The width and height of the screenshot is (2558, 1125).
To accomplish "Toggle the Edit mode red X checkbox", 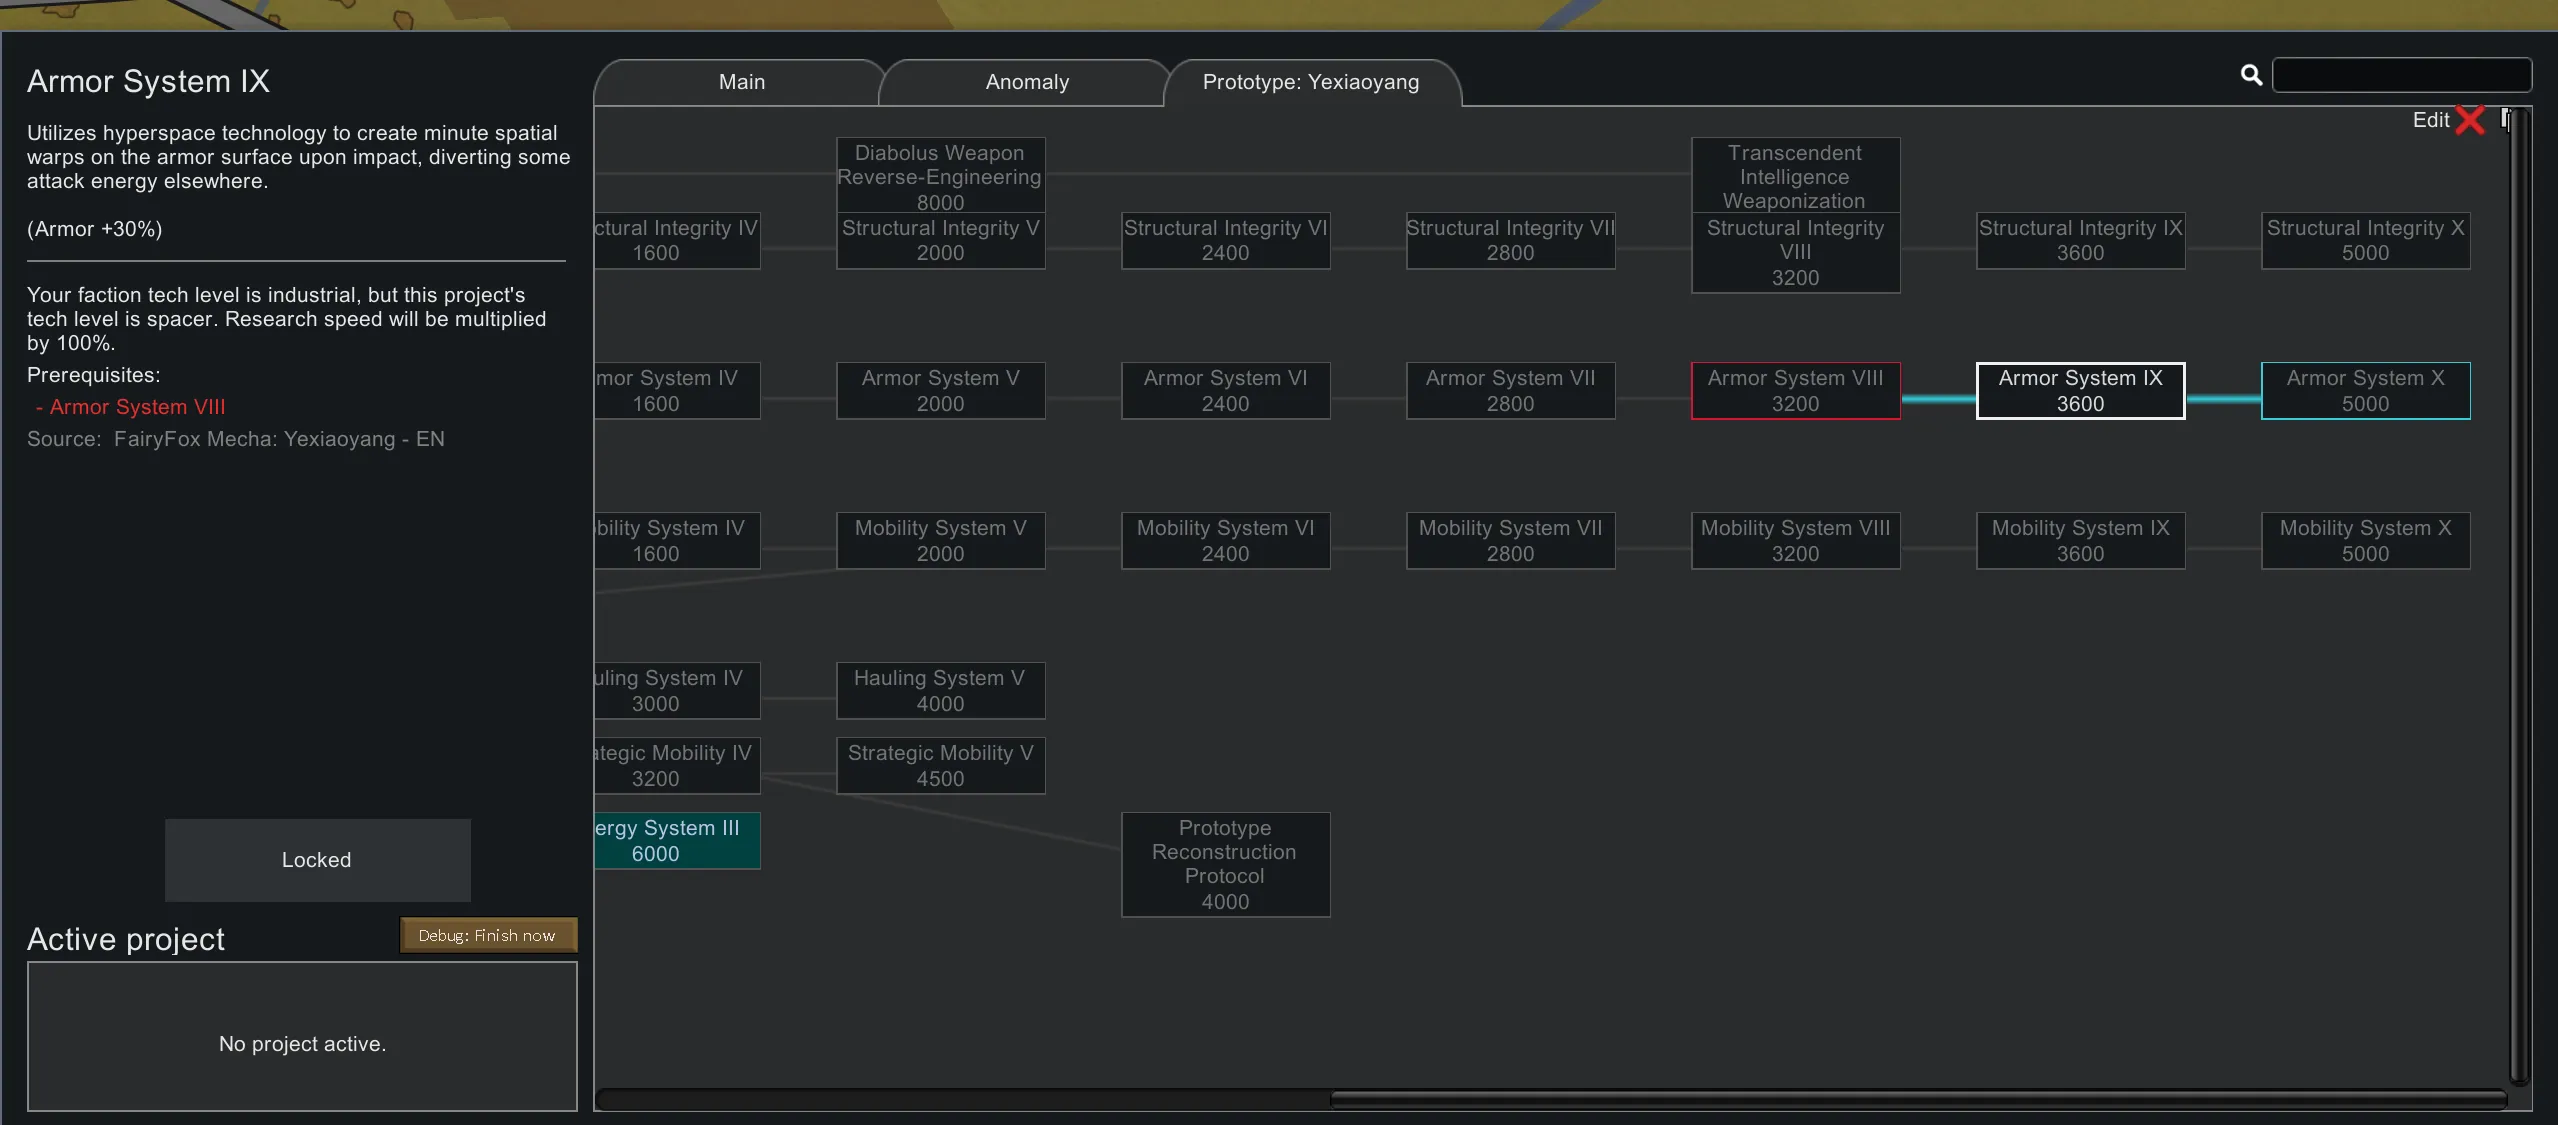I will click(x=2470, y=120).
